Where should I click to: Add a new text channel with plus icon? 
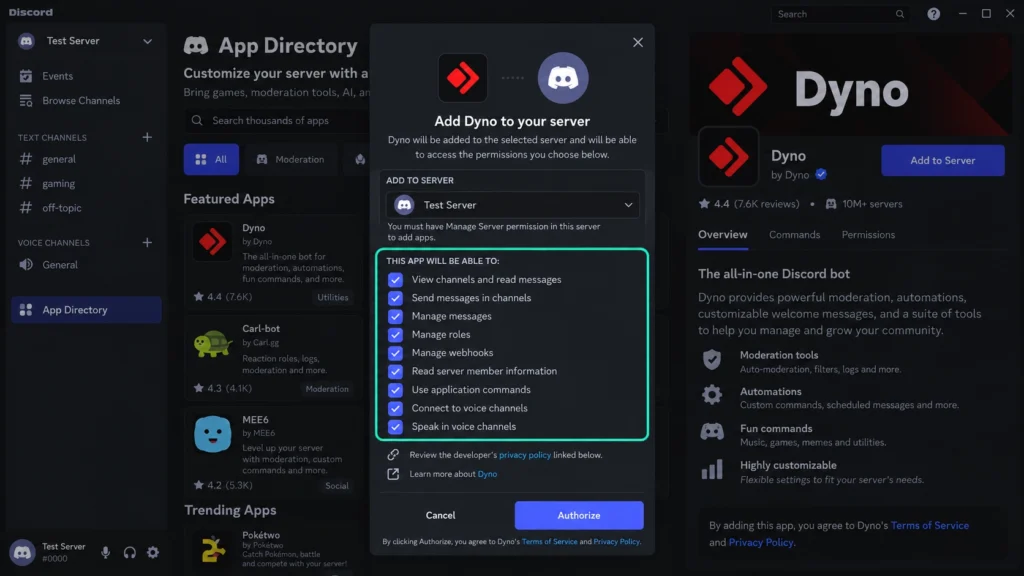pos(147,137)
